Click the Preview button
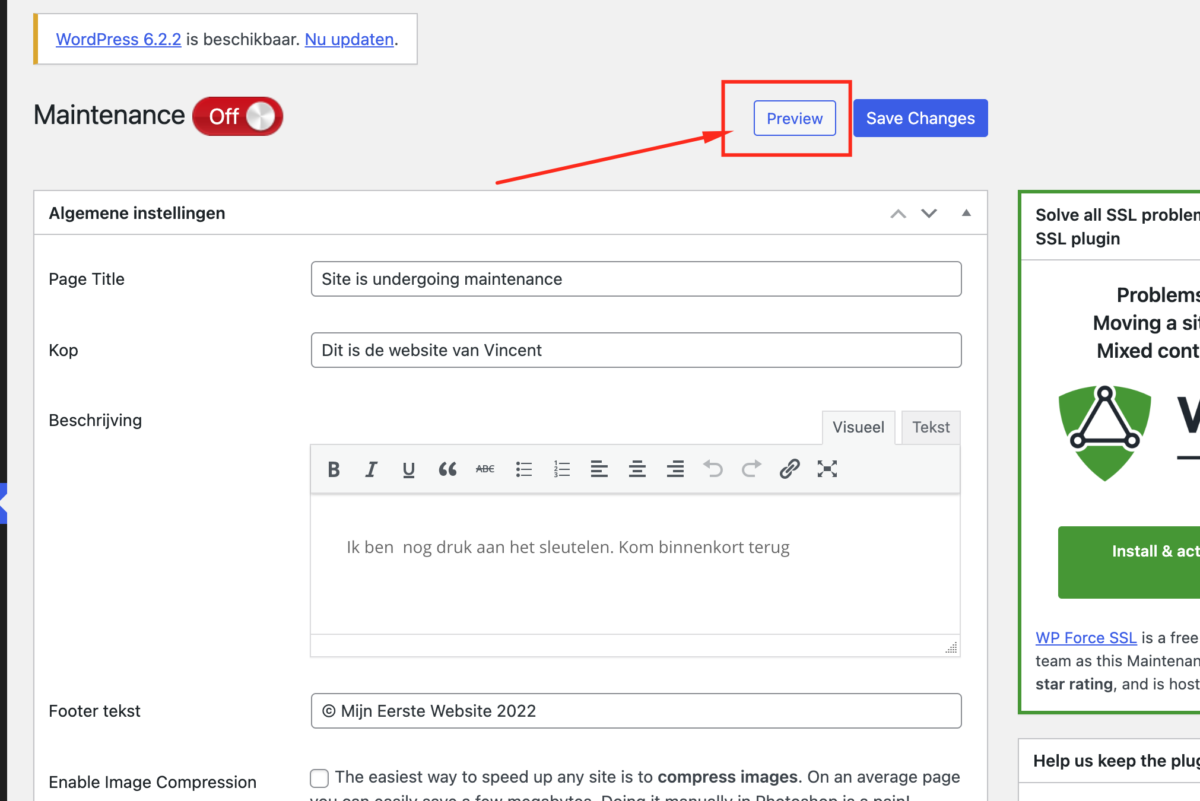This screenshot has height=801, width=1200. (x=794, y=118)
